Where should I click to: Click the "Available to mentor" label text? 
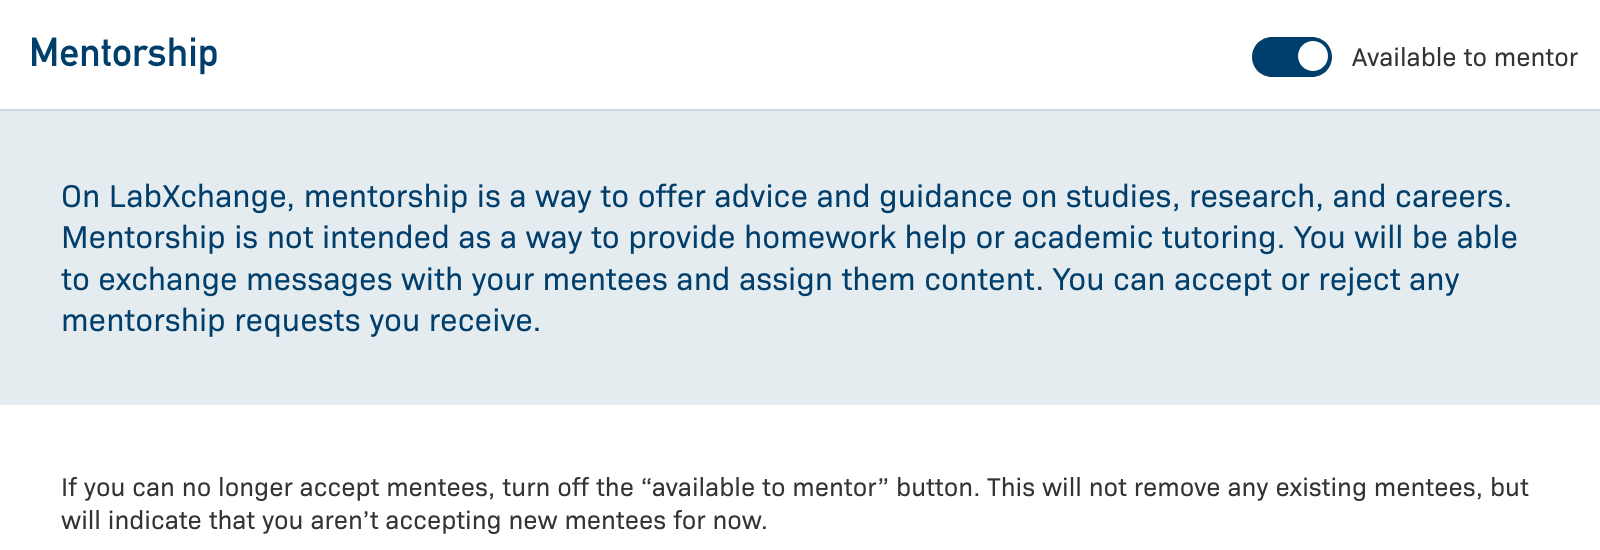click(x=1464, y=58)
